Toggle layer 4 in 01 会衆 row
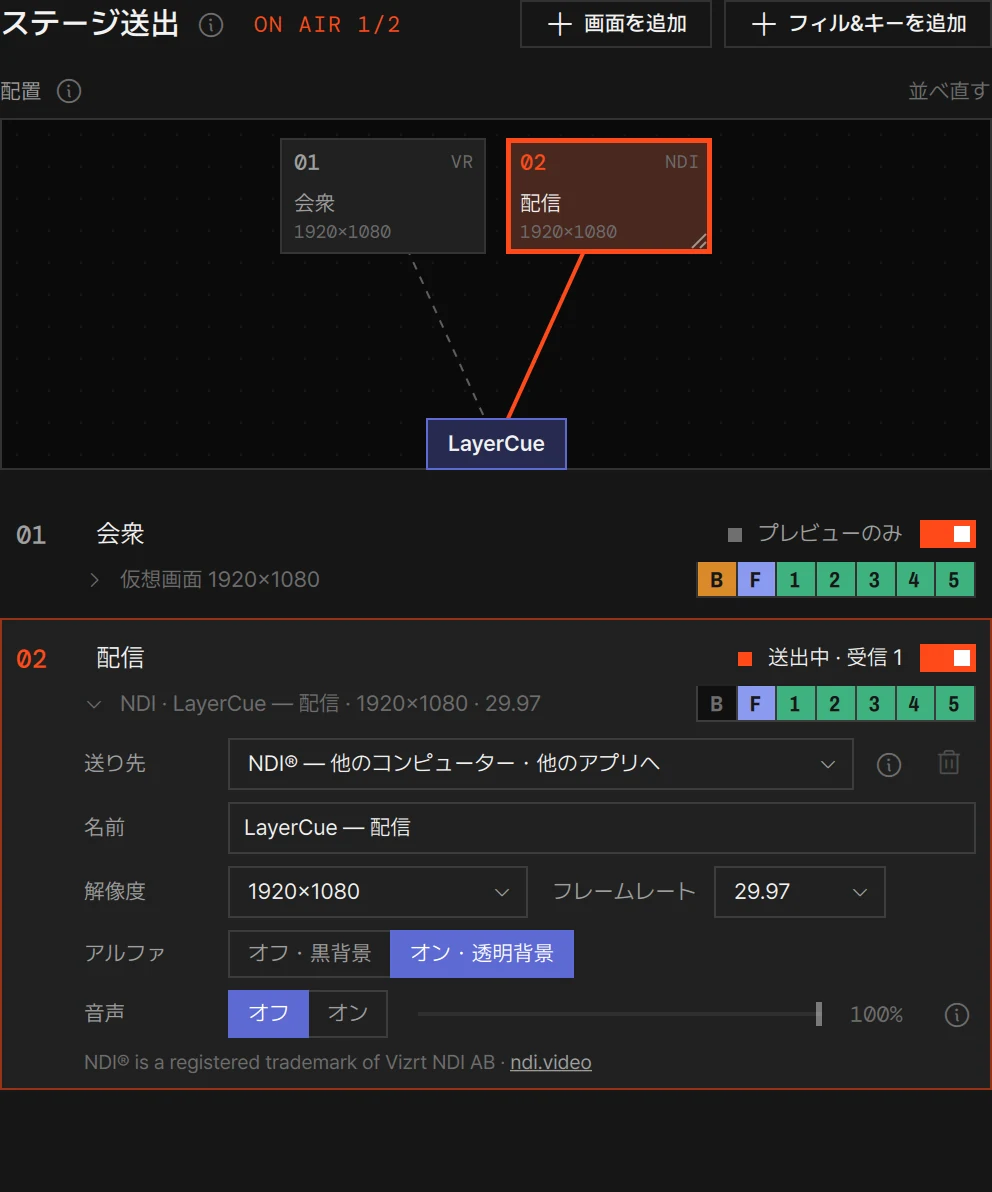This screenshot has height=1192, width=992. (x=914, y=580)
